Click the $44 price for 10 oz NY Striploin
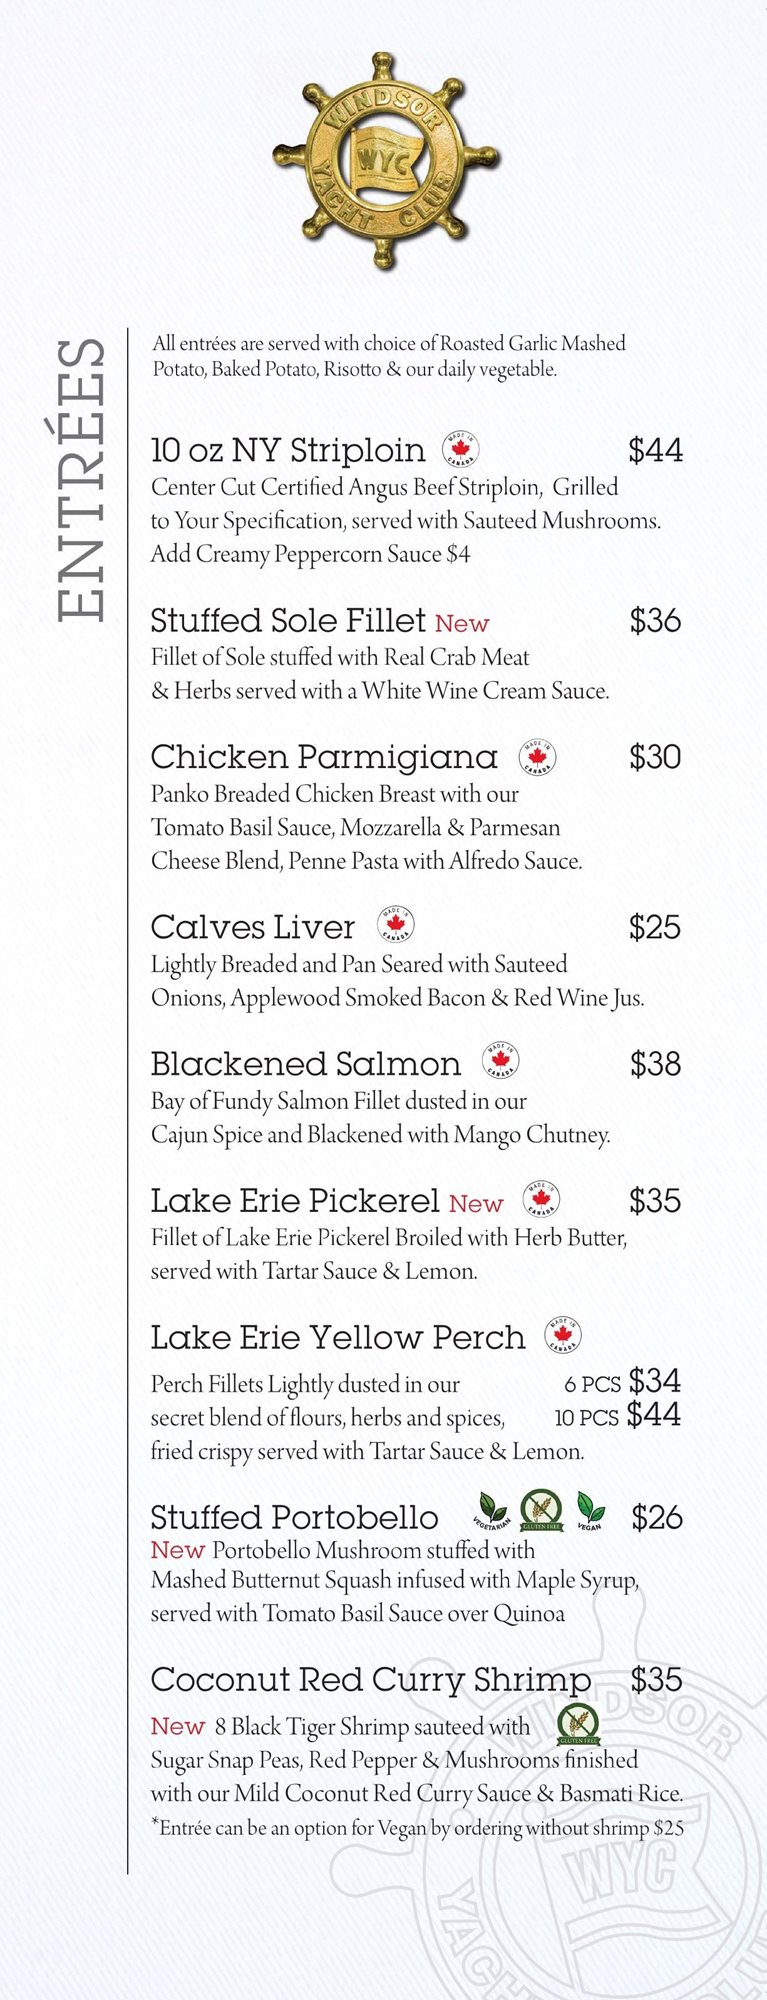Viewport: 767px width, 2000px height. 655,450
